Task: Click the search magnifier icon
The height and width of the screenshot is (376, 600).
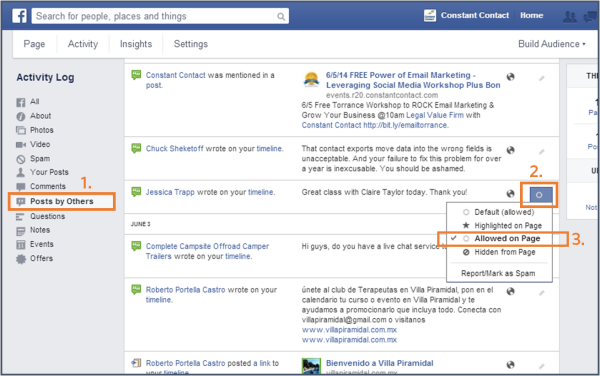Action: [x=281, y=17]
